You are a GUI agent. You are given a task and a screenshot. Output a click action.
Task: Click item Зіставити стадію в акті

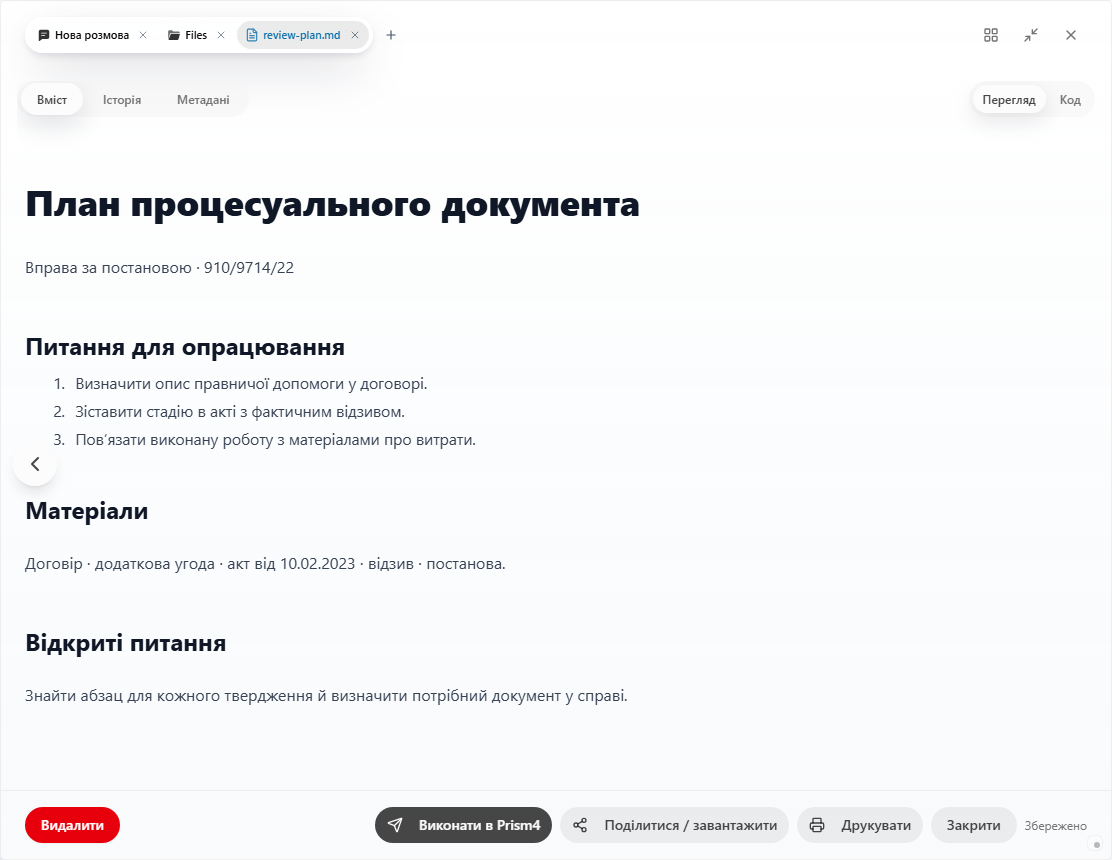(x=240, y=411)
